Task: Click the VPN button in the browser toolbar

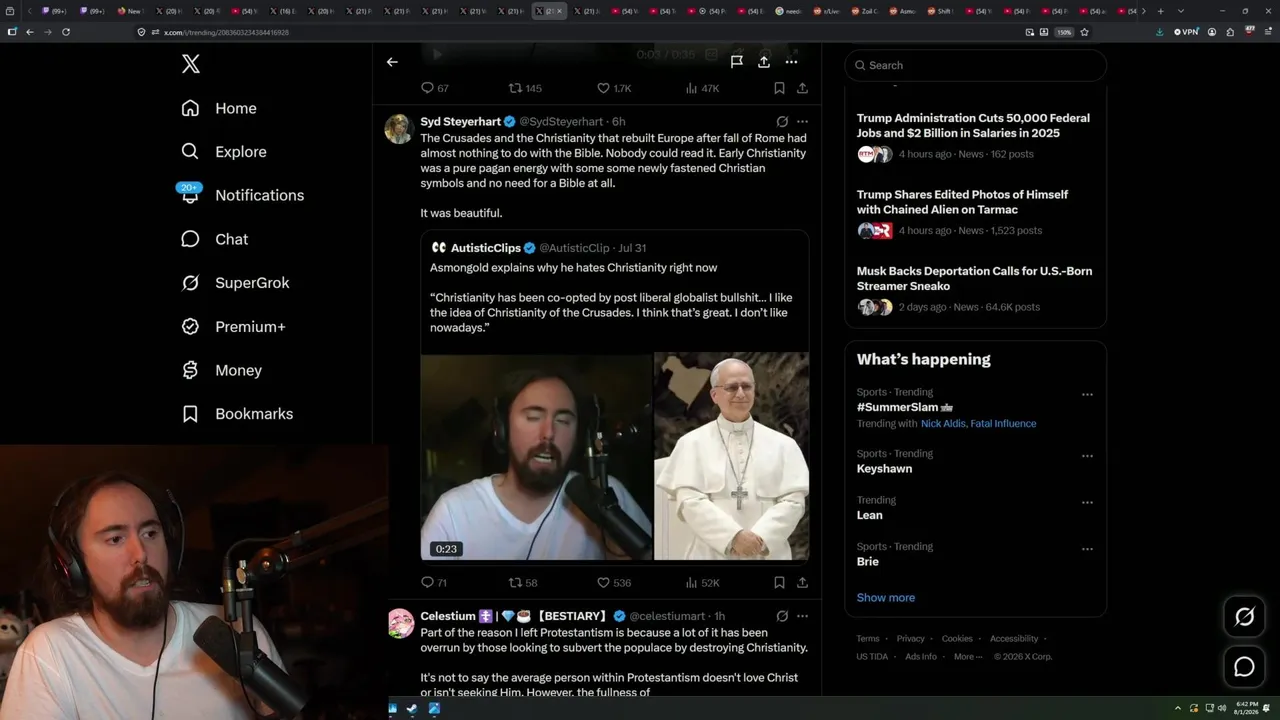Action: click(1185, 32)
